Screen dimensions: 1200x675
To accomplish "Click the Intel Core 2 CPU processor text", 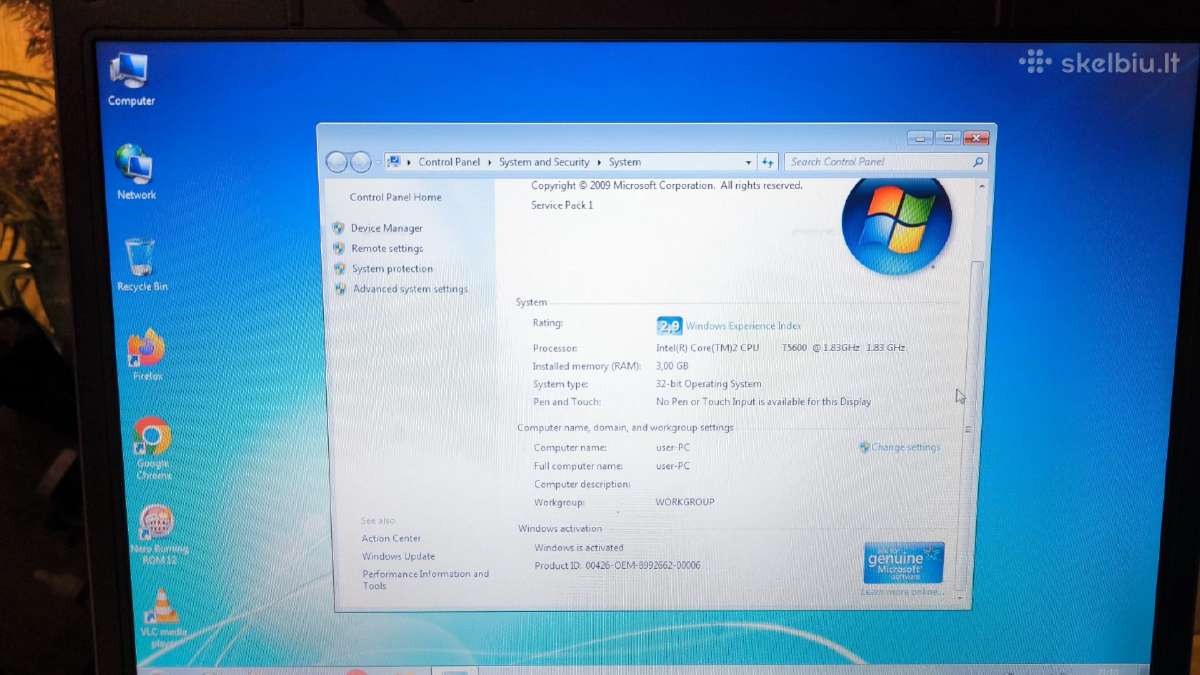I will point(781,348).
